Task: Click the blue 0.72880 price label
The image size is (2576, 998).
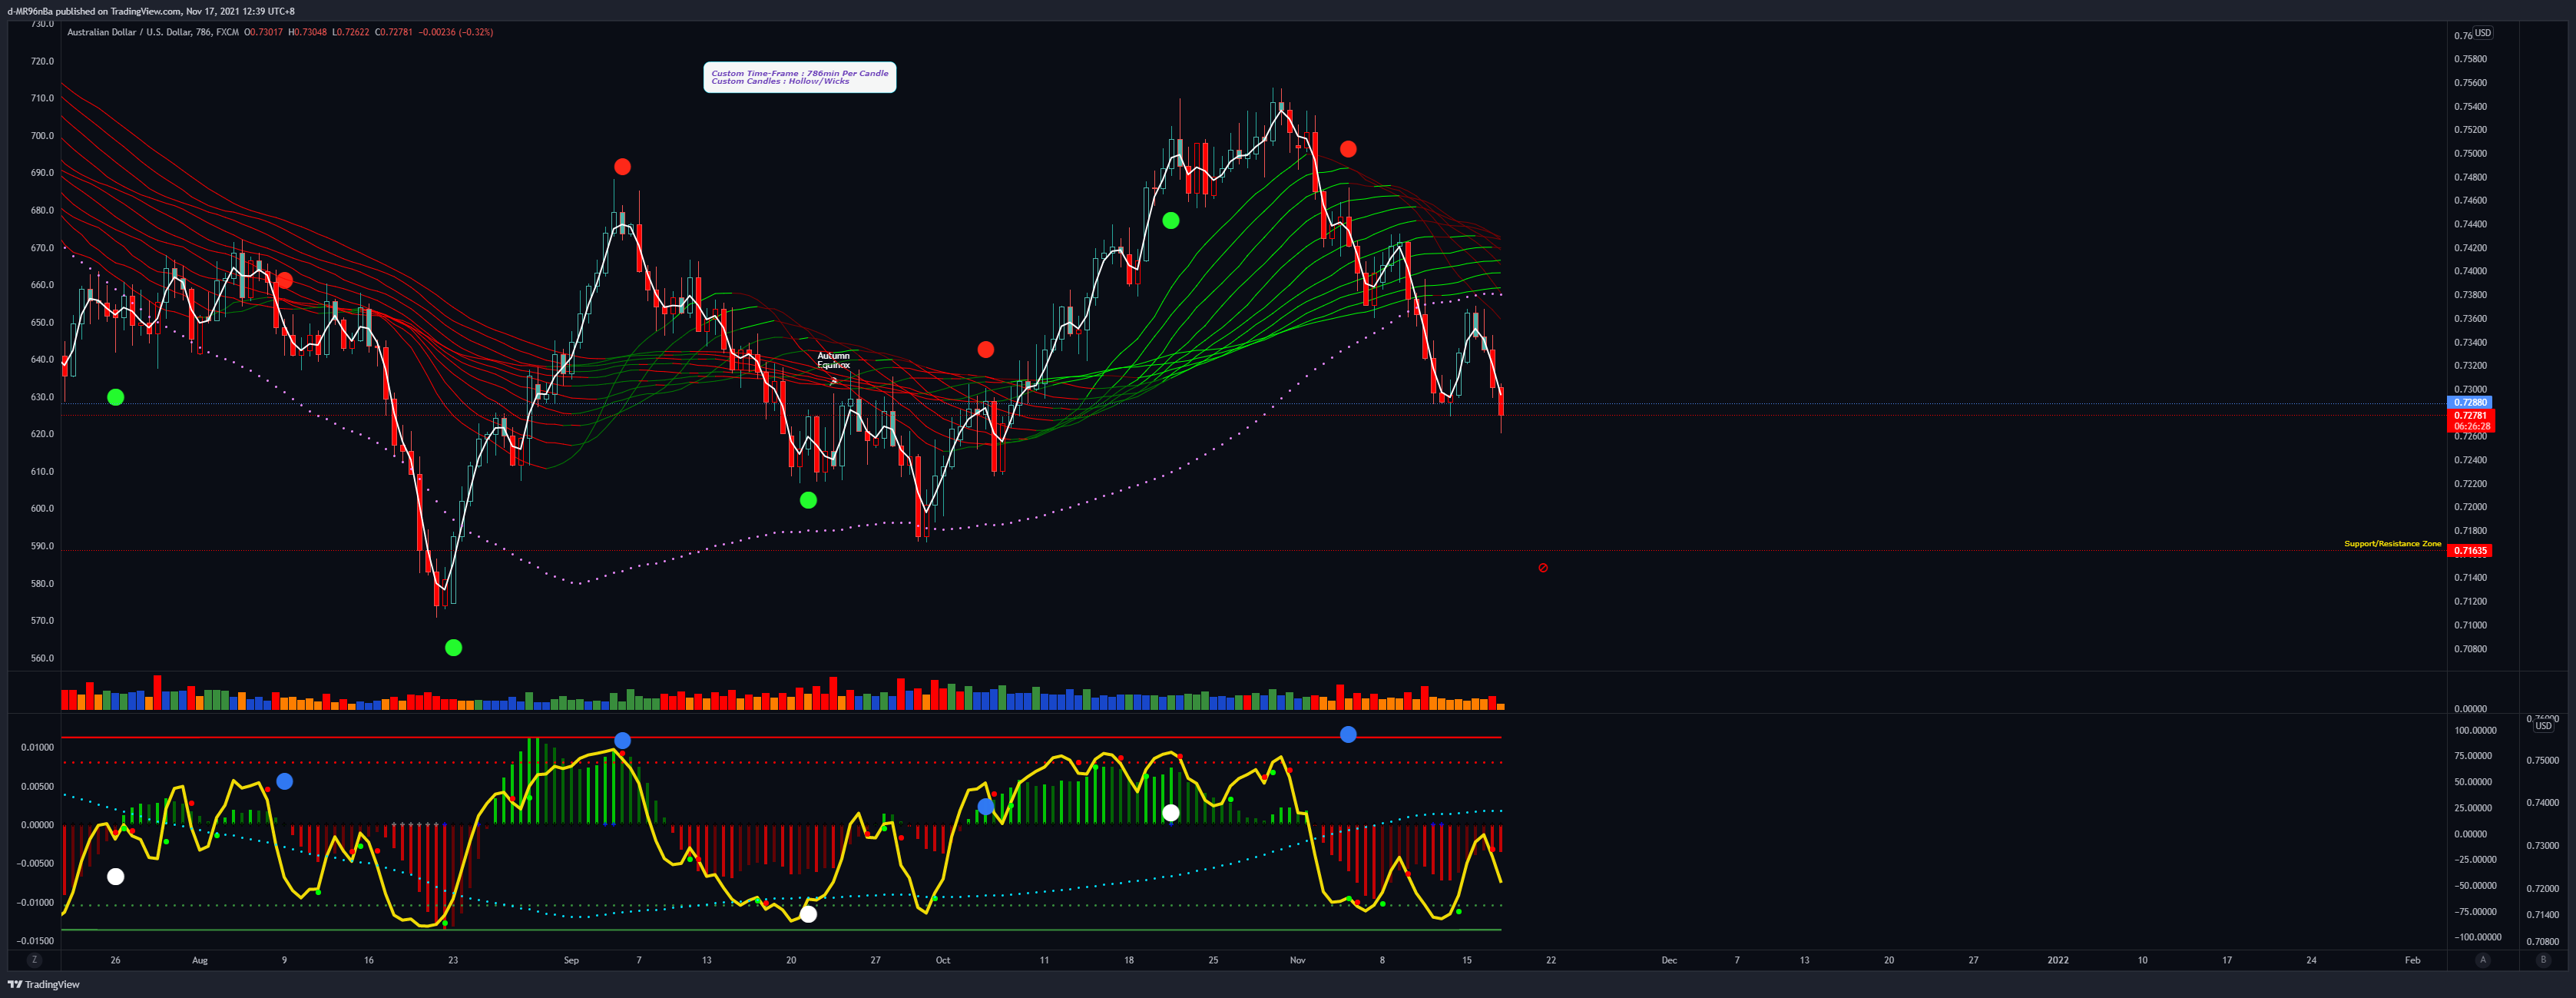Action: point(2470,402)
